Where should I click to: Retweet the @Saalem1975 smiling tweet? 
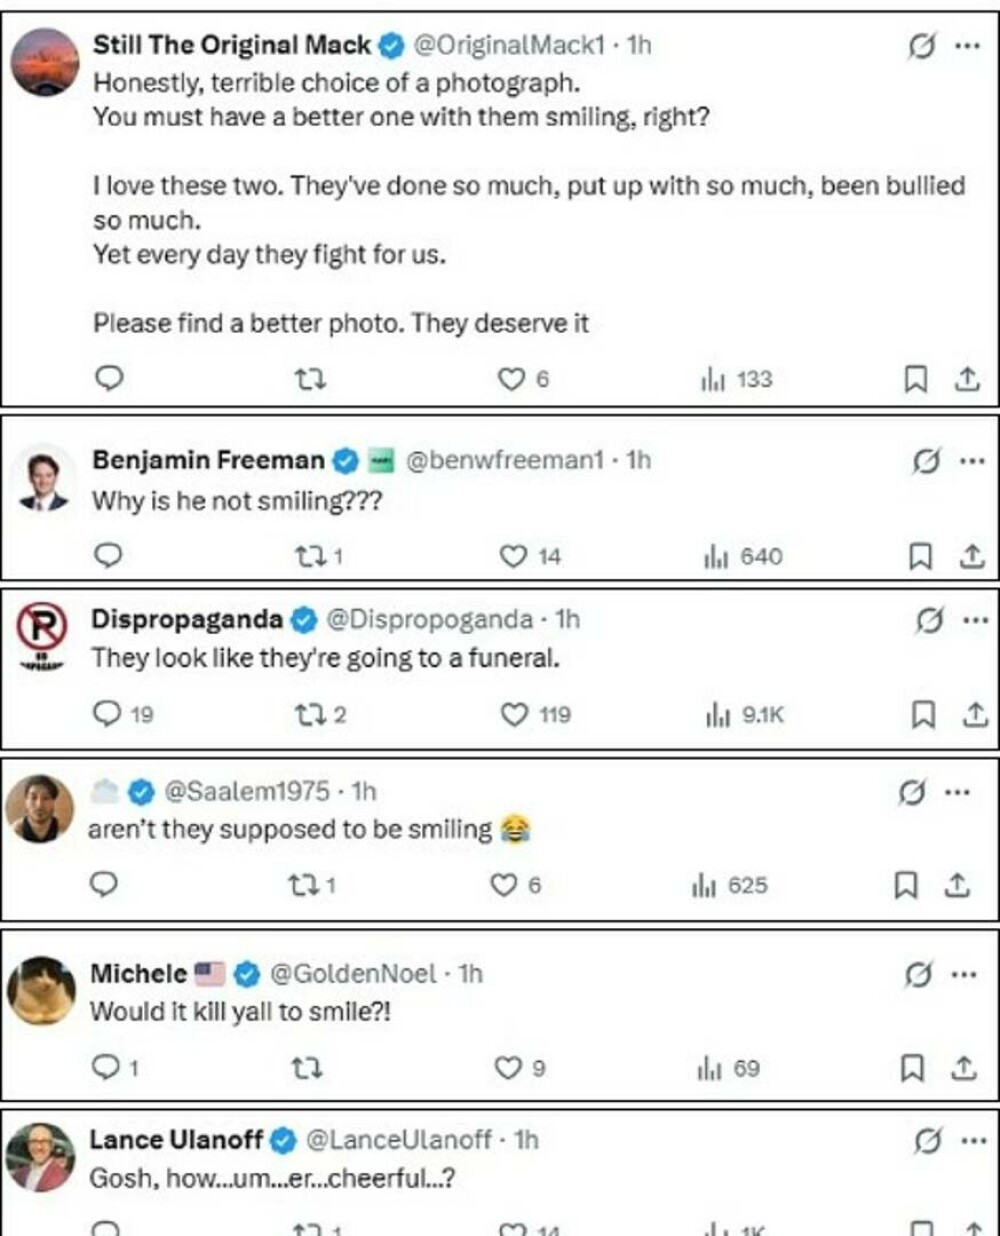point(302,885)
